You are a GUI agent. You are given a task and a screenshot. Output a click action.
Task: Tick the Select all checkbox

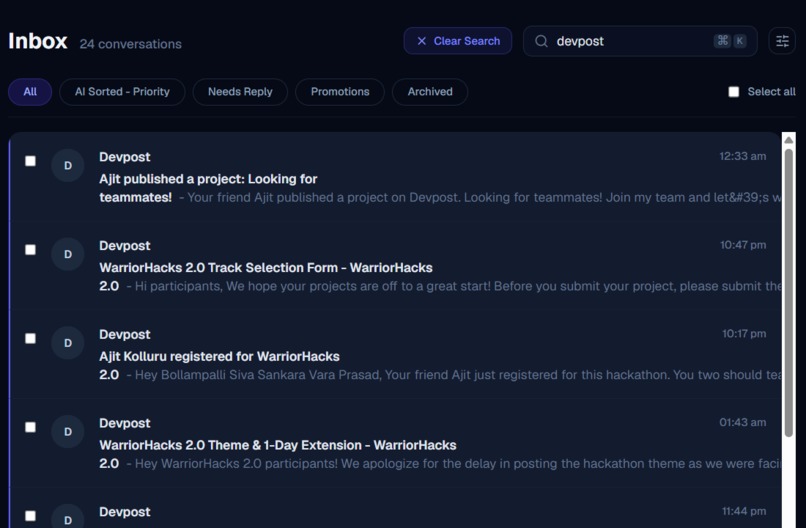click(x=734, y=92)
